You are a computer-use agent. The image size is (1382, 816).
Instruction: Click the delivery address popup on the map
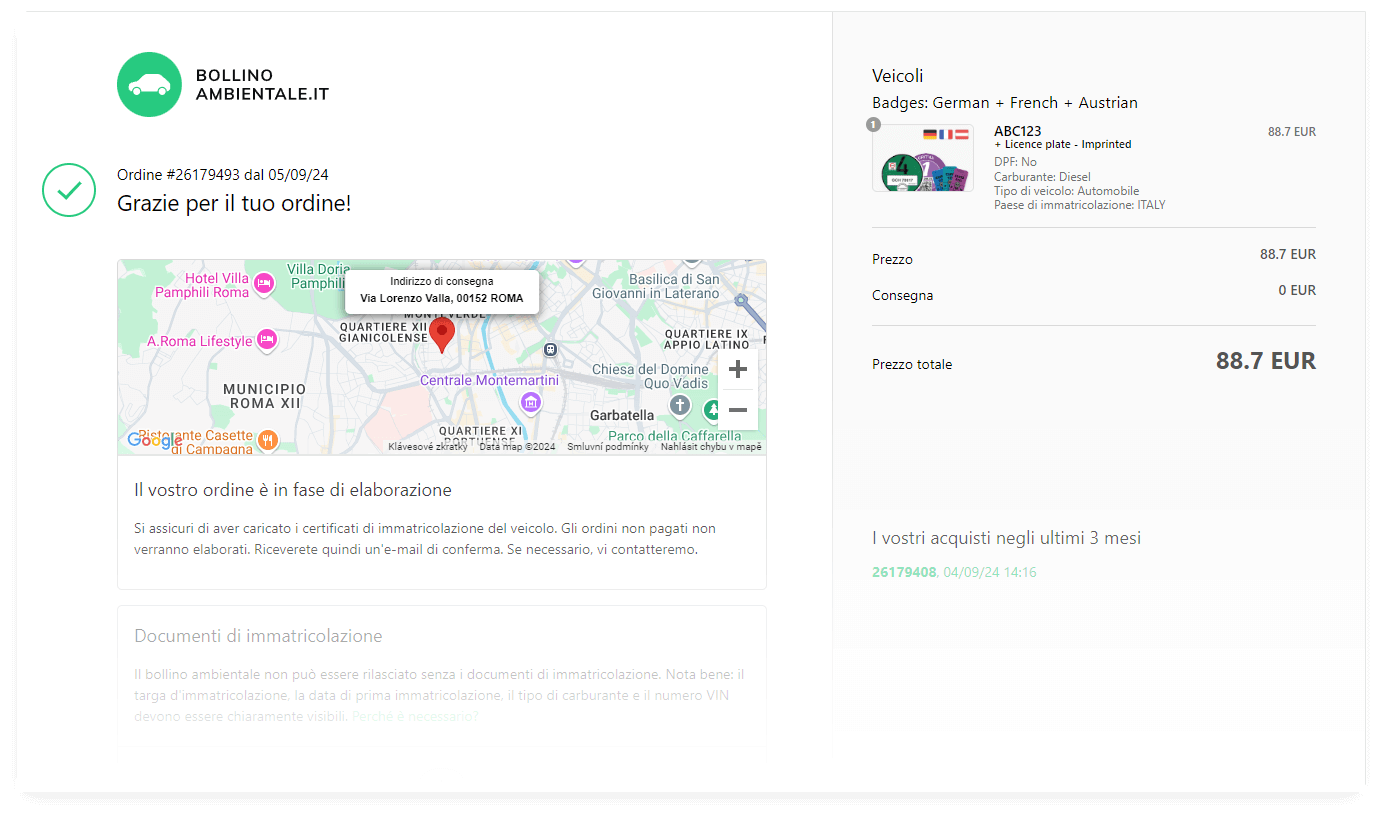[x=442, y=290]
